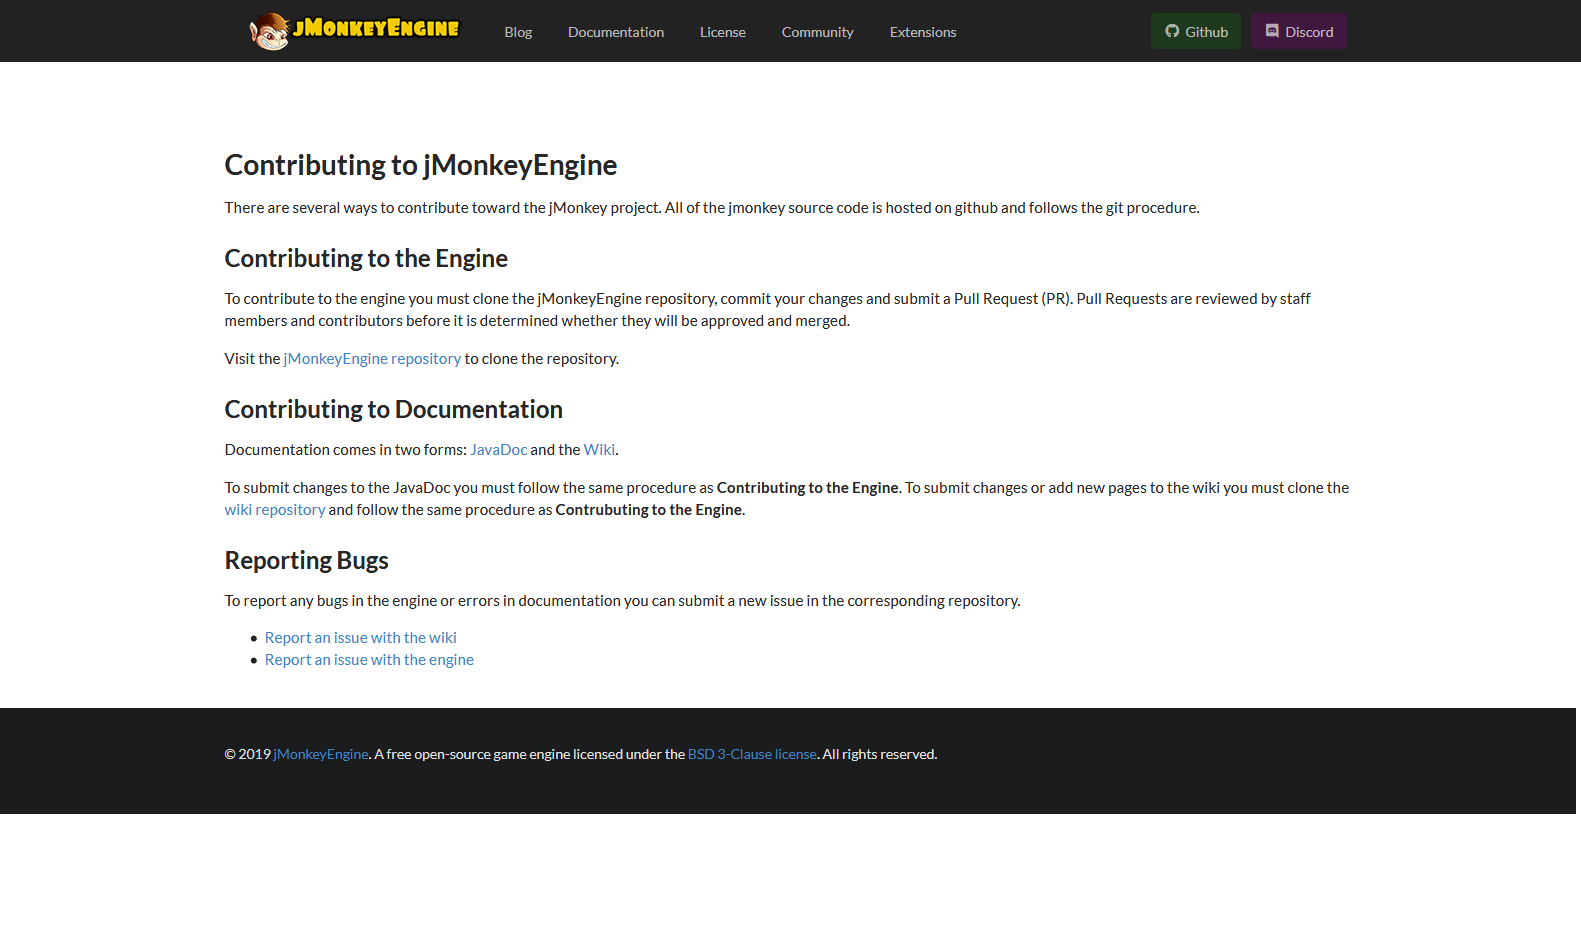Open the License page
Viewport: 1581px width, 927px height.
point(723,32)
